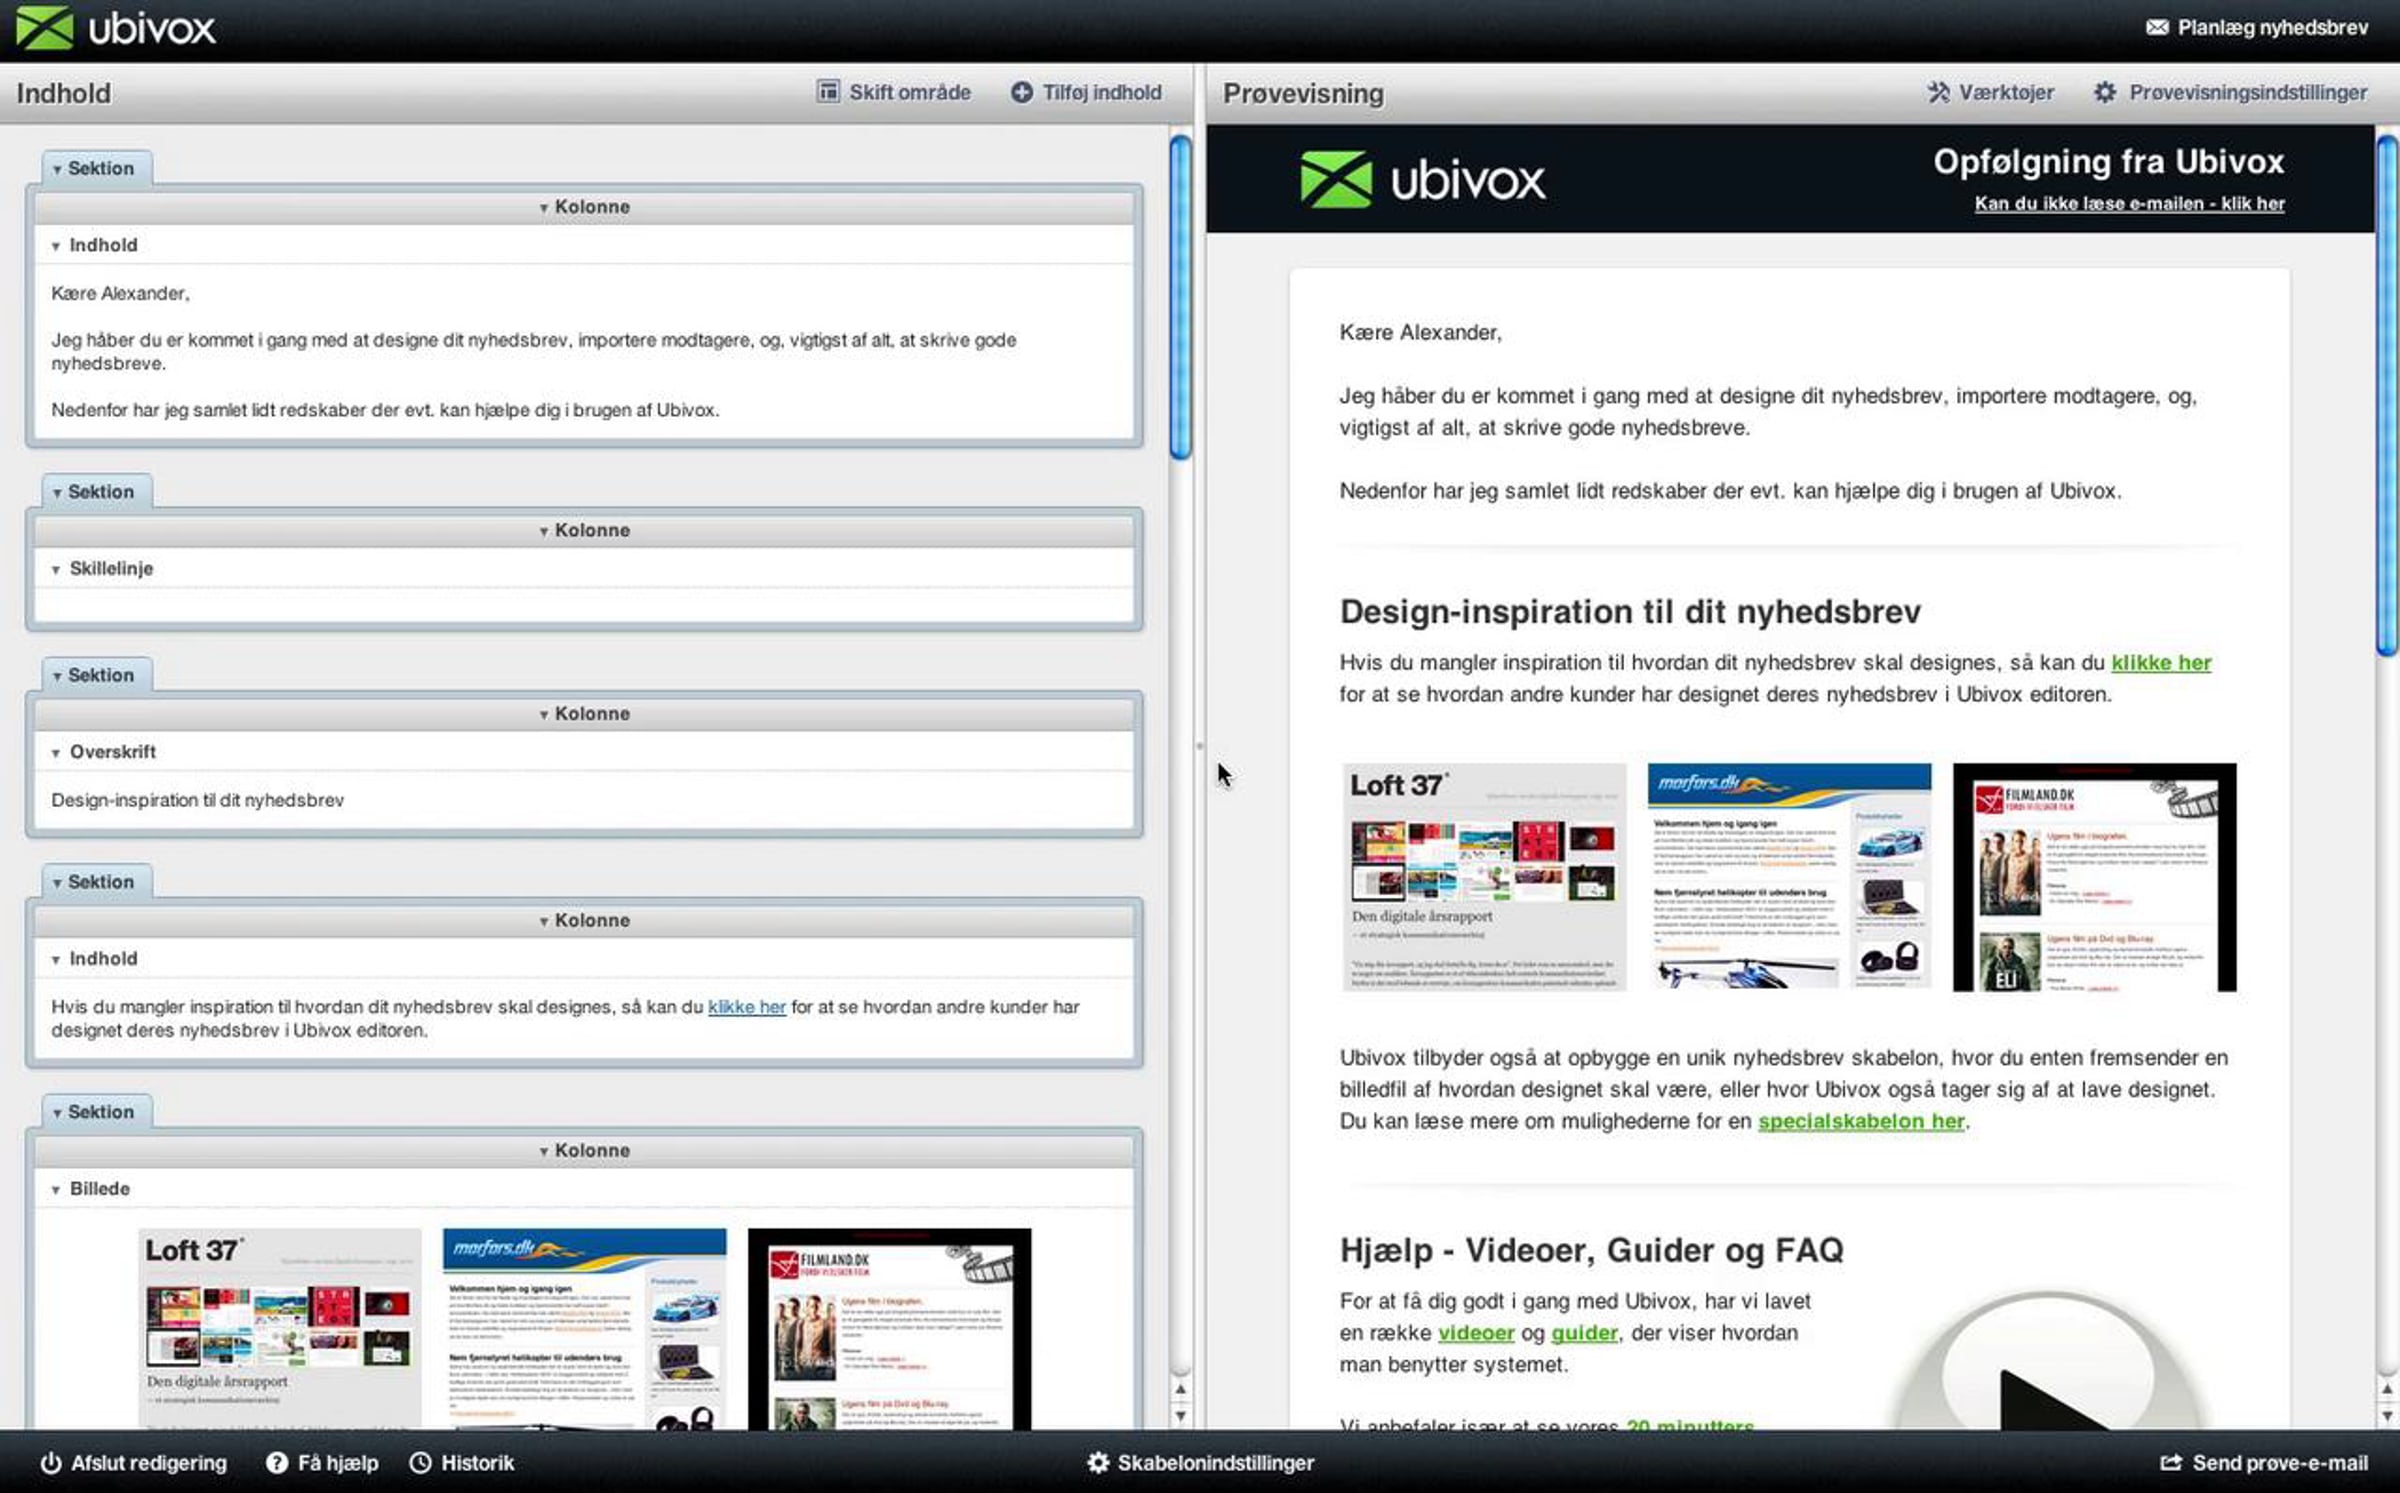Click Filmland.dk thumbnail in the preview
Screen dimensions: 2400x1493
(x=2094, y=877)
